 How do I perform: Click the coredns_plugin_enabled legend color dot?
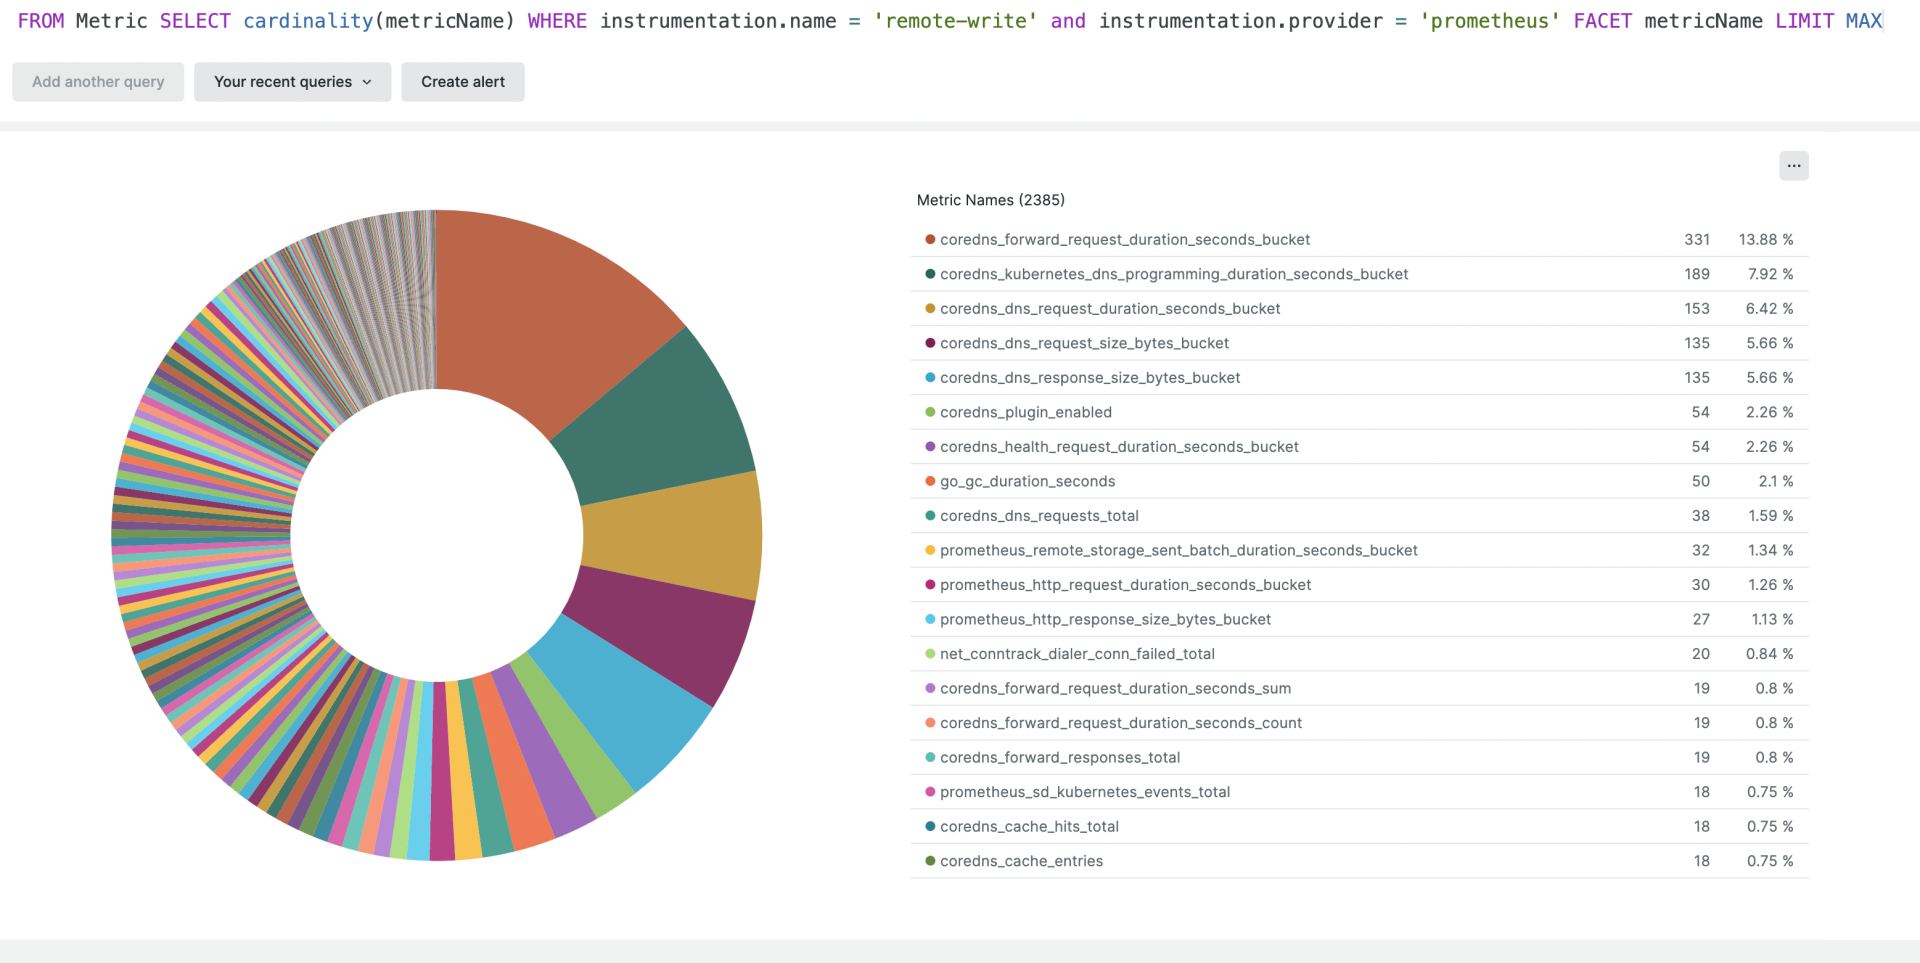pos(928,411)
